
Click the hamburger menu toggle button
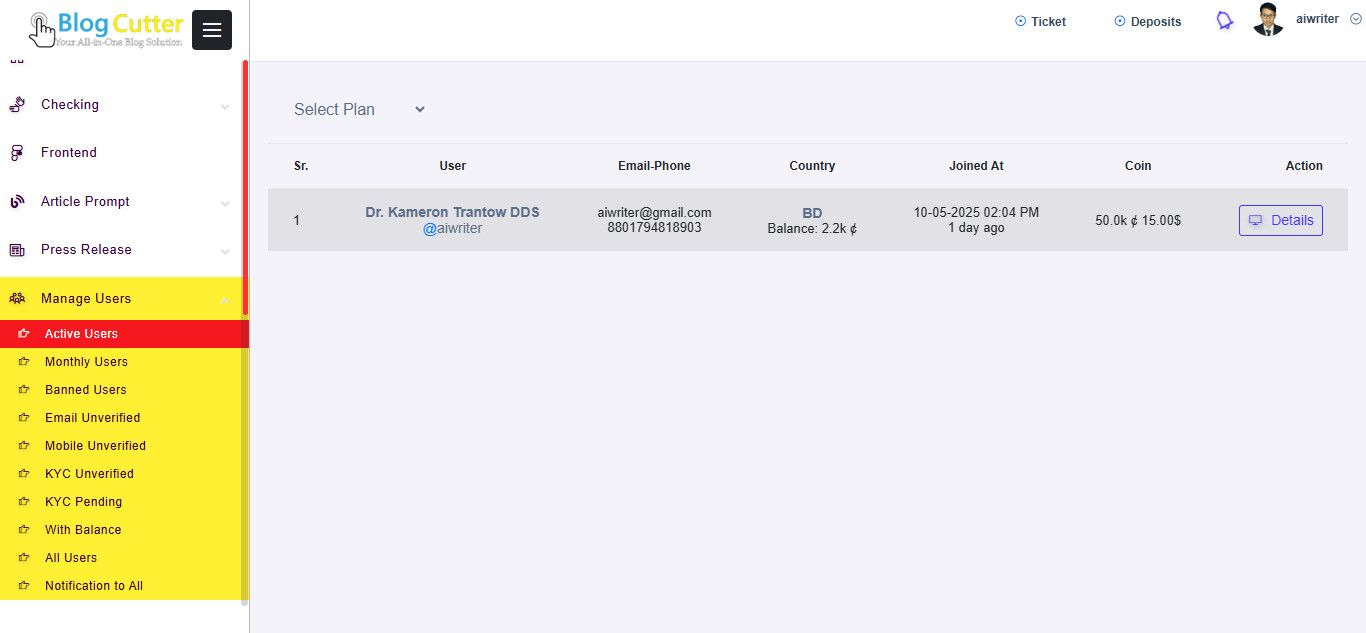click(x=212, y=30)
